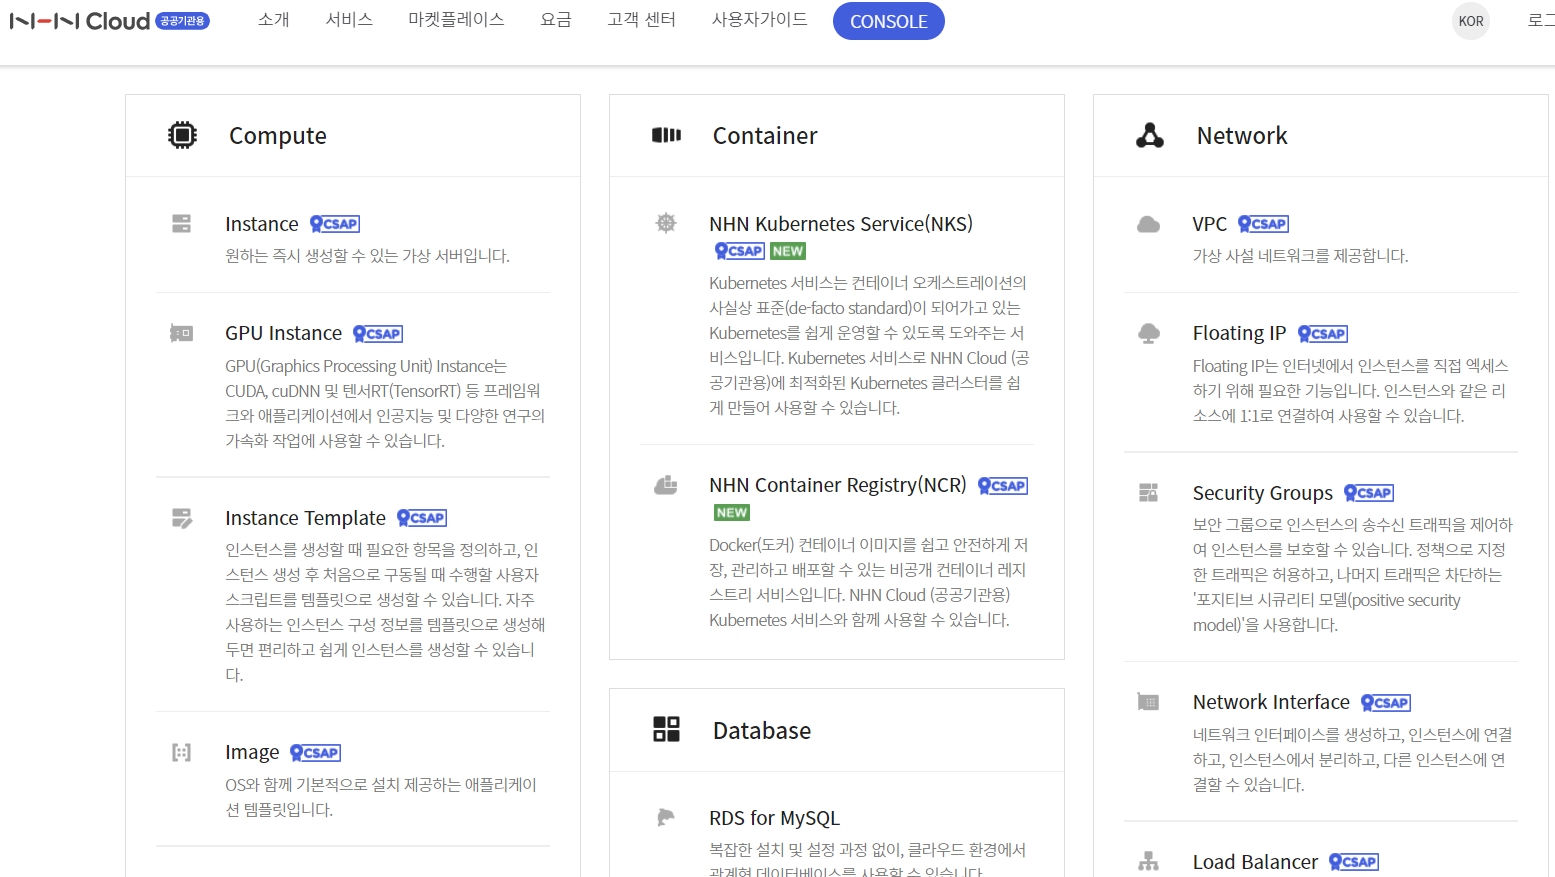The image size is (1555, 877).
Task: Click the Kubernetes wheel icon
Action: click(666, 223)
